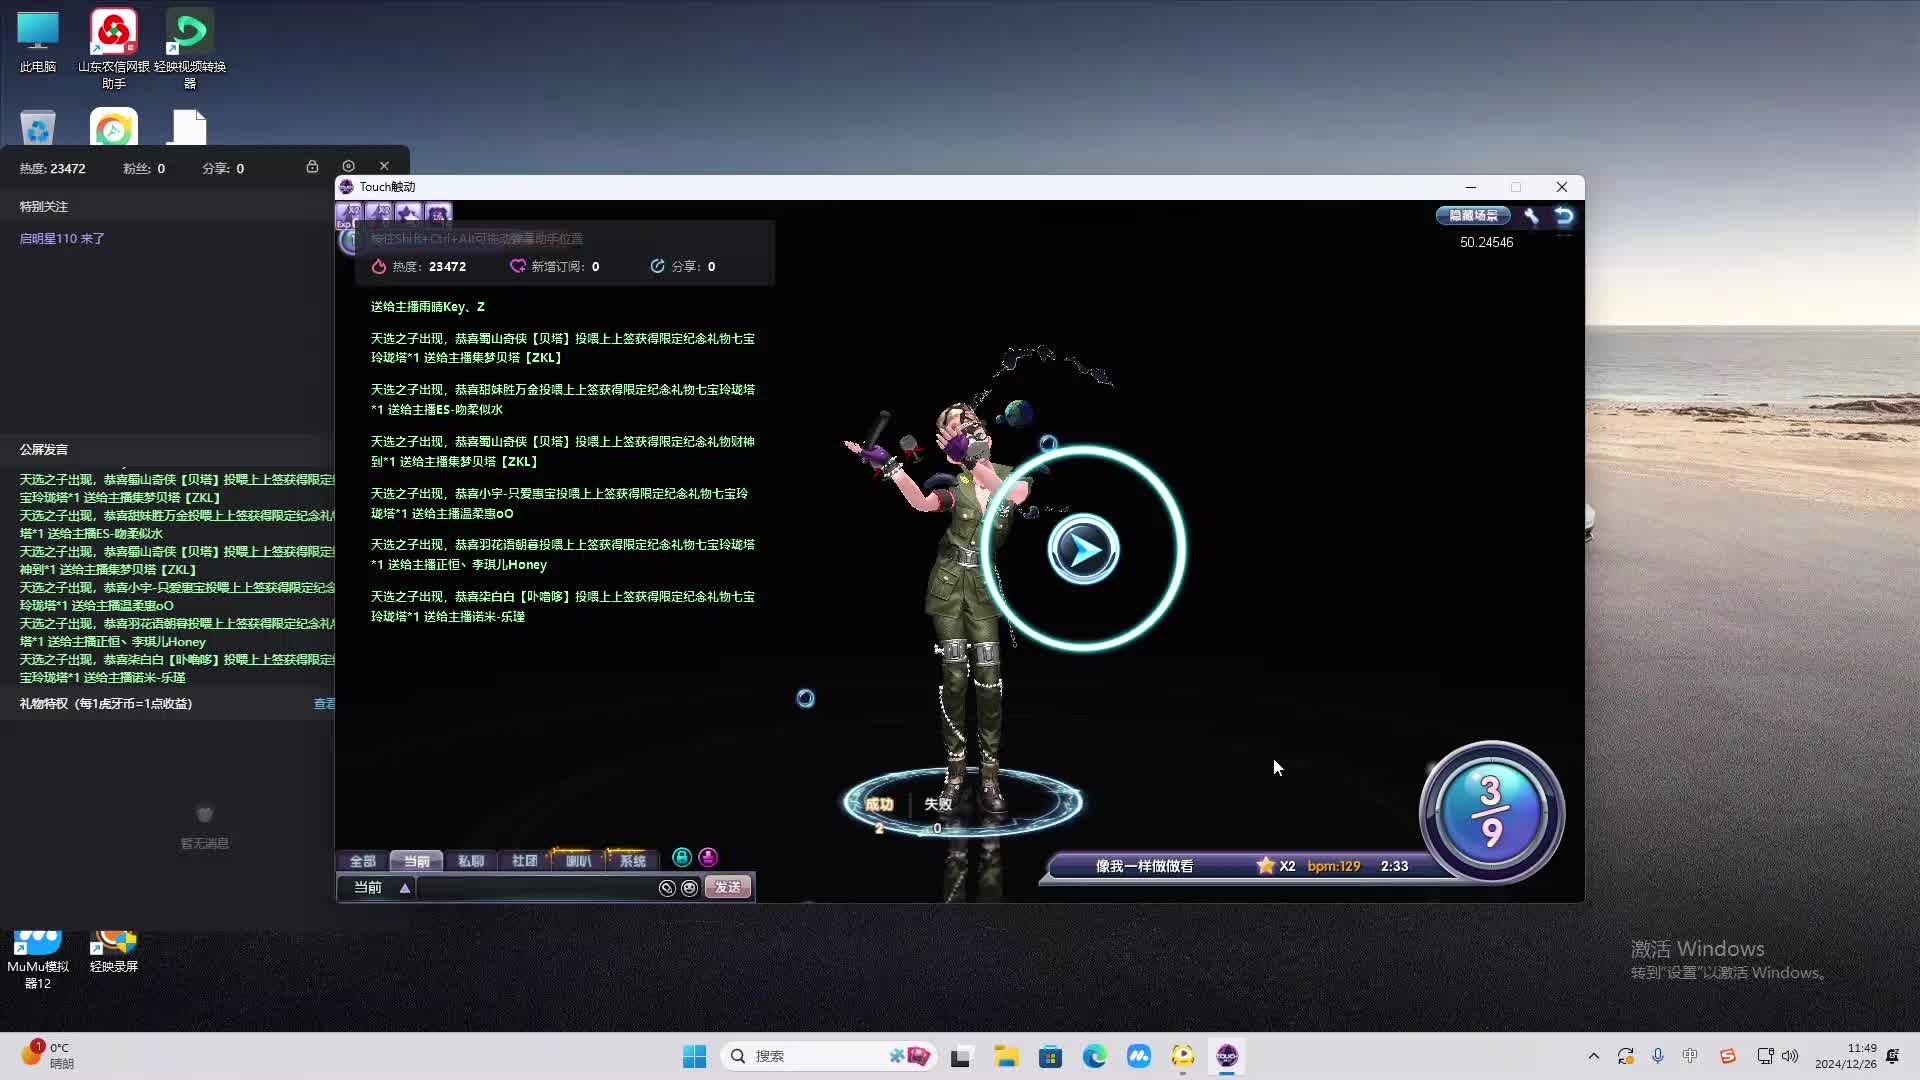This screenshot has width=1920, height=1080.
Task: Switch to the 私聊 chat tab
Action: tap(470, 861)
